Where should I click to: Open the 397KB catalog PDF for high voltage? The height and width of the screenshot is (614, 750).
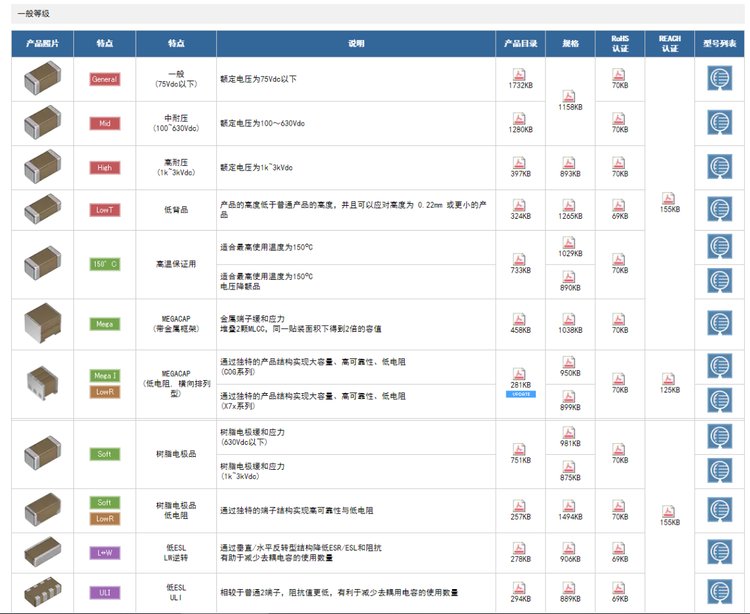pyautogui.click(x=520, y=162)
